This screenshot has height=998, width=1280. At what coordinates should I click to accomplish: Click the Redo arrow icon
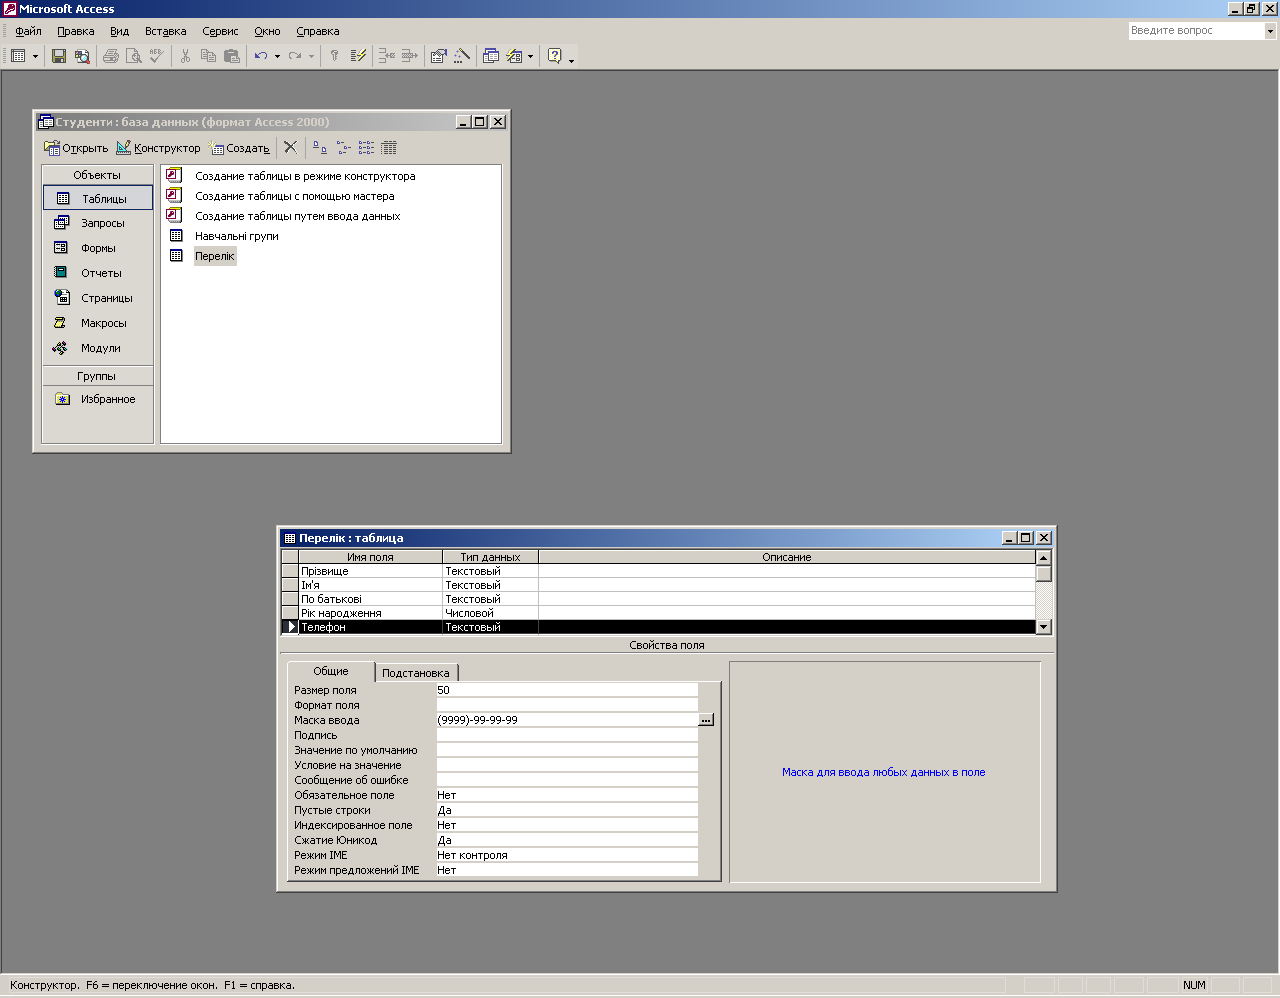[295, 56]
